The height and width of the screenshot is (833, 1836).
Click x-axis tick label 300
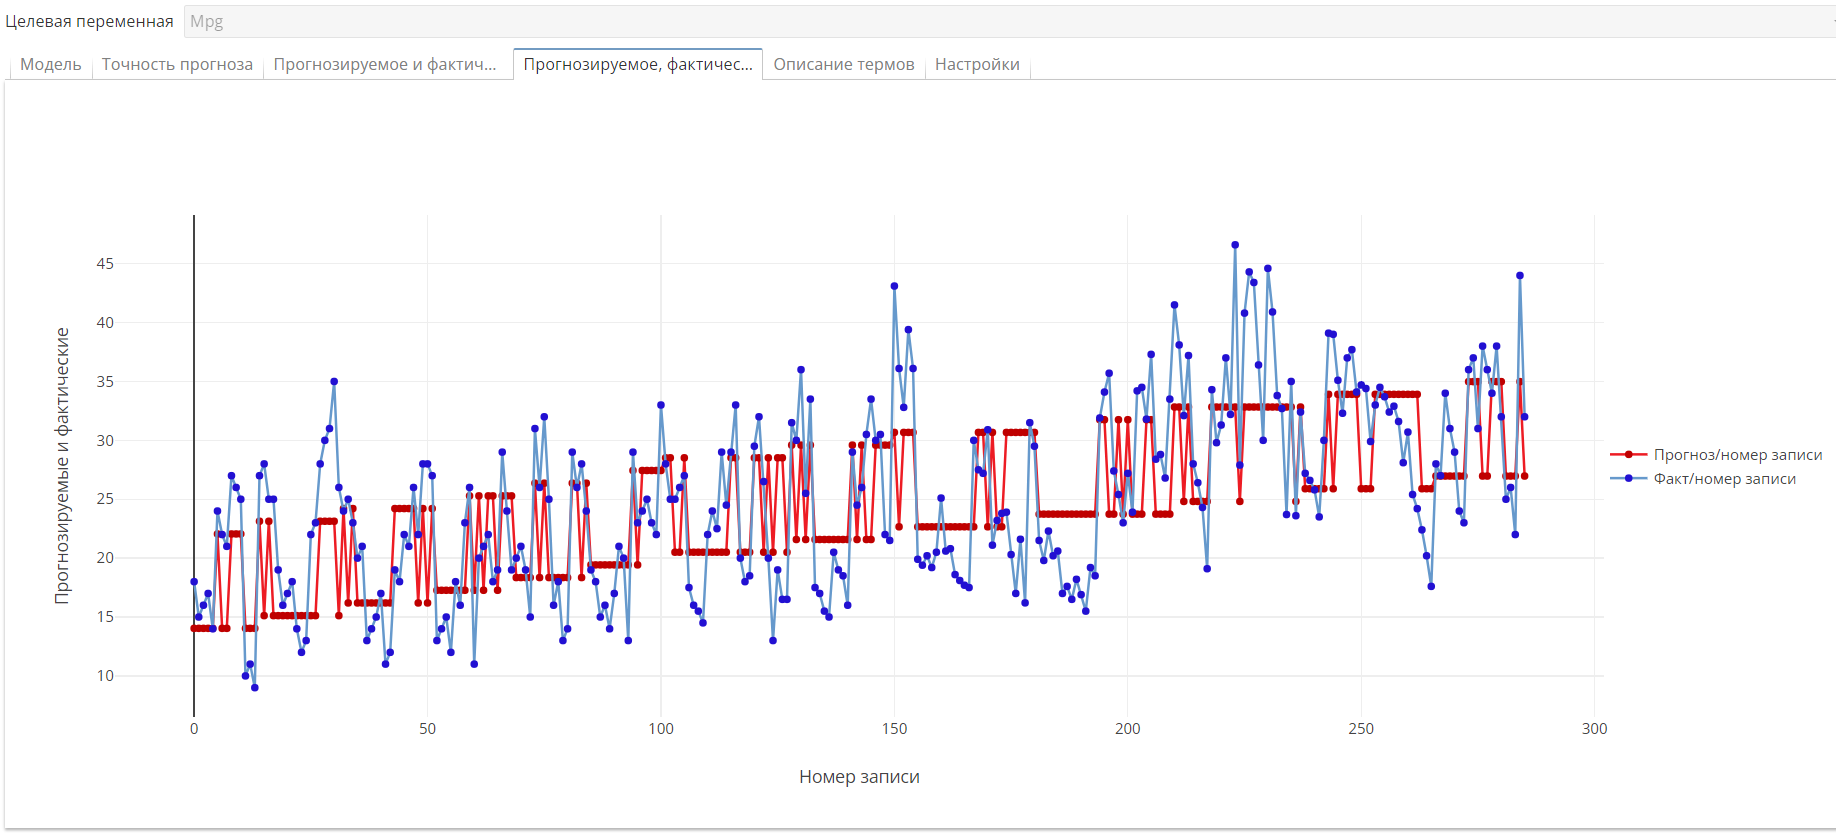tap(1595, 729)
